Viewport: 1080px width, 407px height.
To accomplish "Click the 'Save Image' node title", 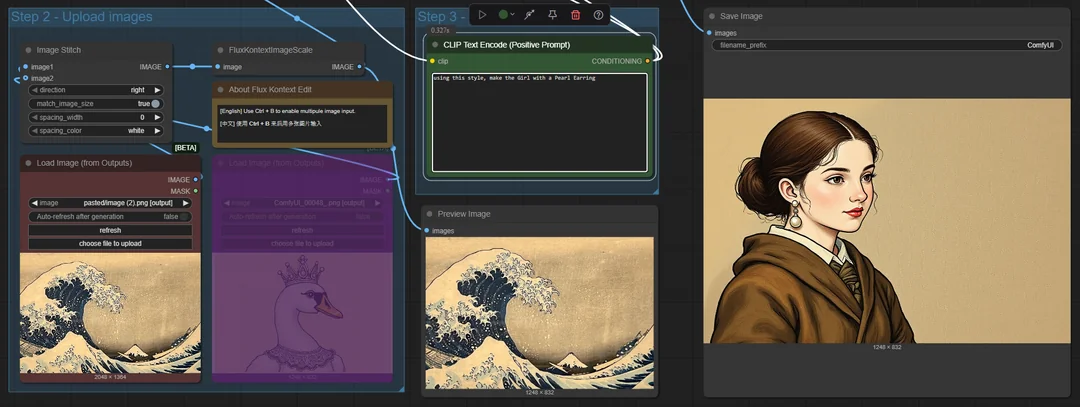I will pos(741,16).
